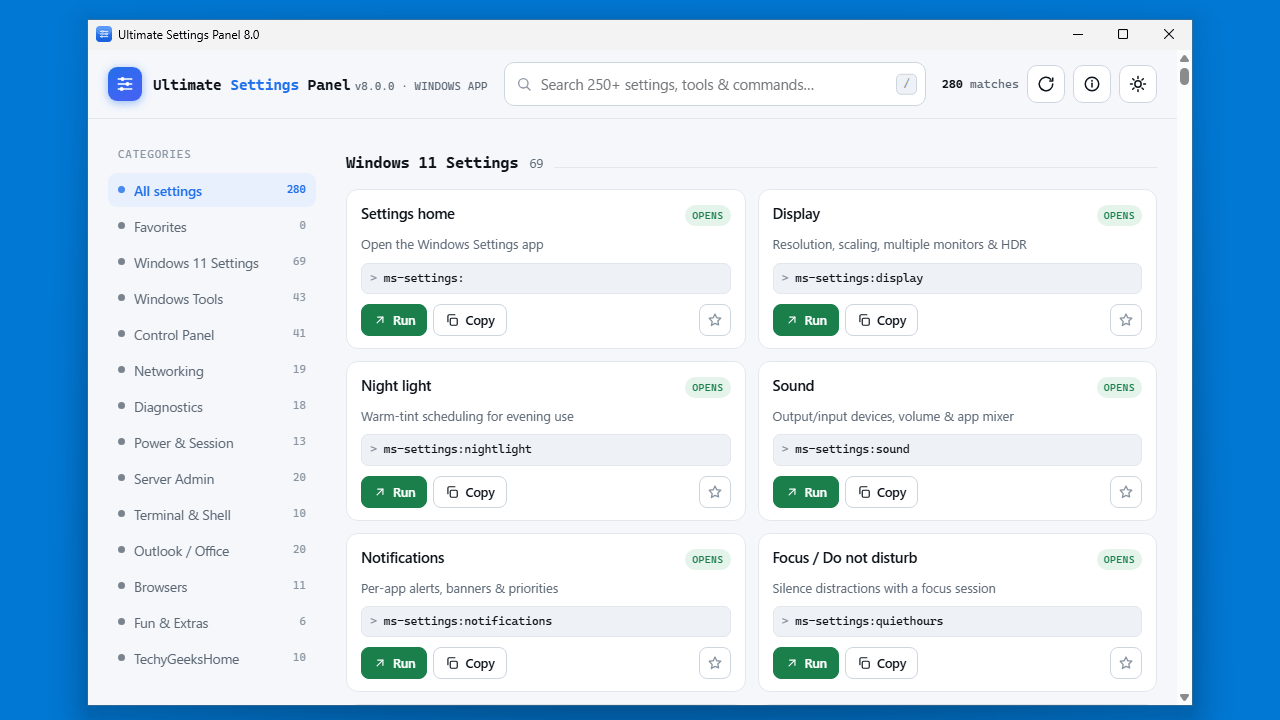Open the Control Panel category
Image resolution: width=1280 pixels, height=720 pixels.
click(x=212, y=335)
